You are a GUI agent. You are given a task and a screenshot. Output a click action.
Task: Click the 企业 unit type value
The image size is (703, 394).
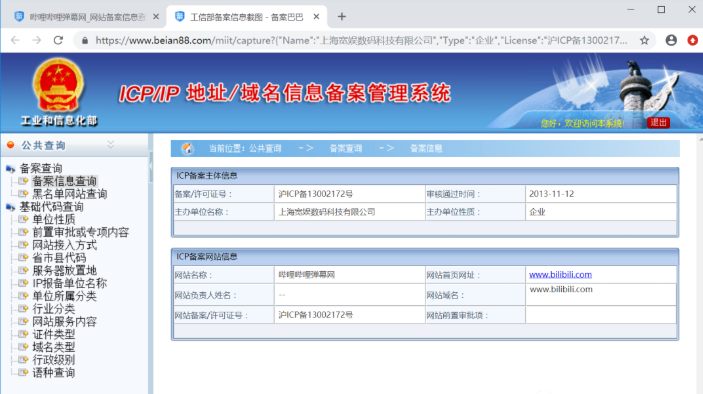537,212
